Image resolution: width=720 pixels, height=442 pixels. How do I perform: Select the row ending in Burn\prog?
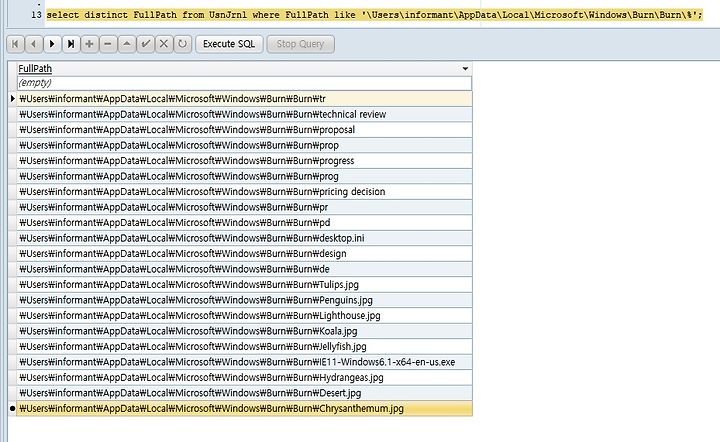[x=244, y=176]
